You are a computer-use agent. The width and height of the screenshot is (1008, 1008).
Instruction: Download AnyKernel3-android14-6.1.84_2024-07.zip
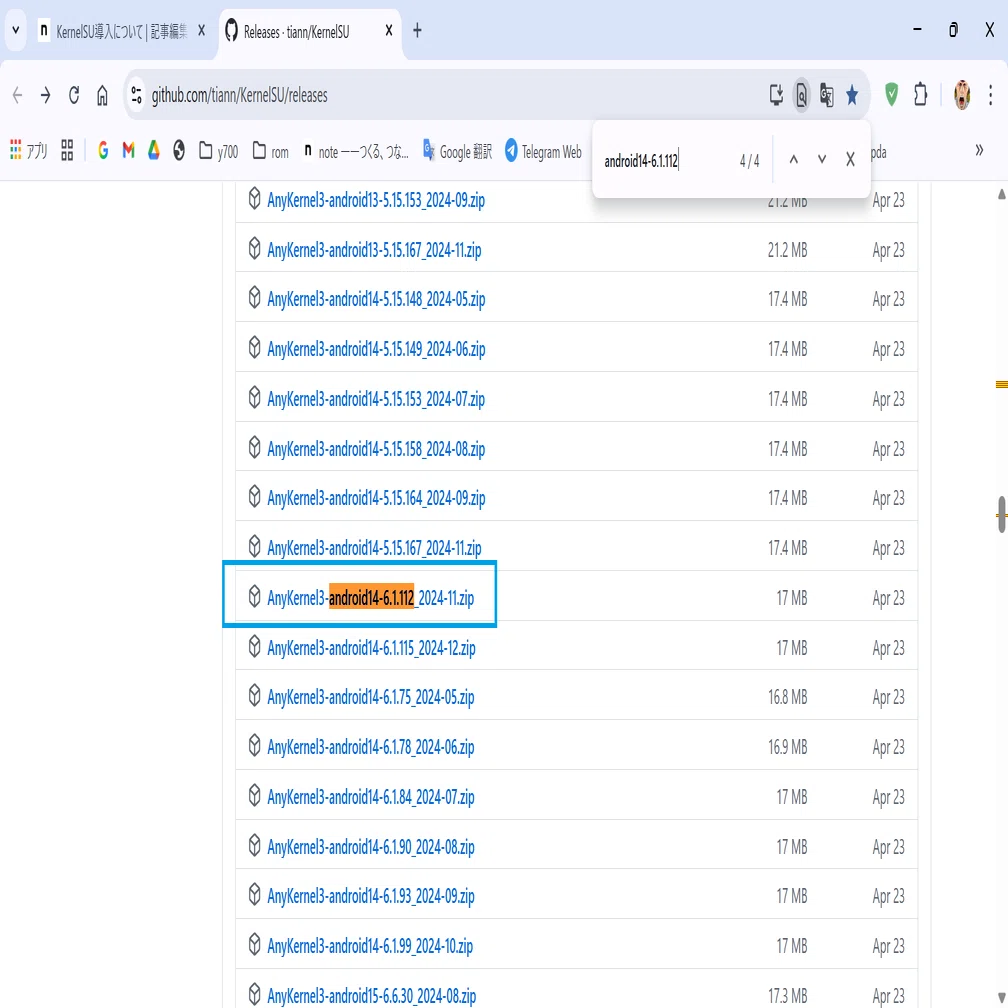(x=370, y=798)
